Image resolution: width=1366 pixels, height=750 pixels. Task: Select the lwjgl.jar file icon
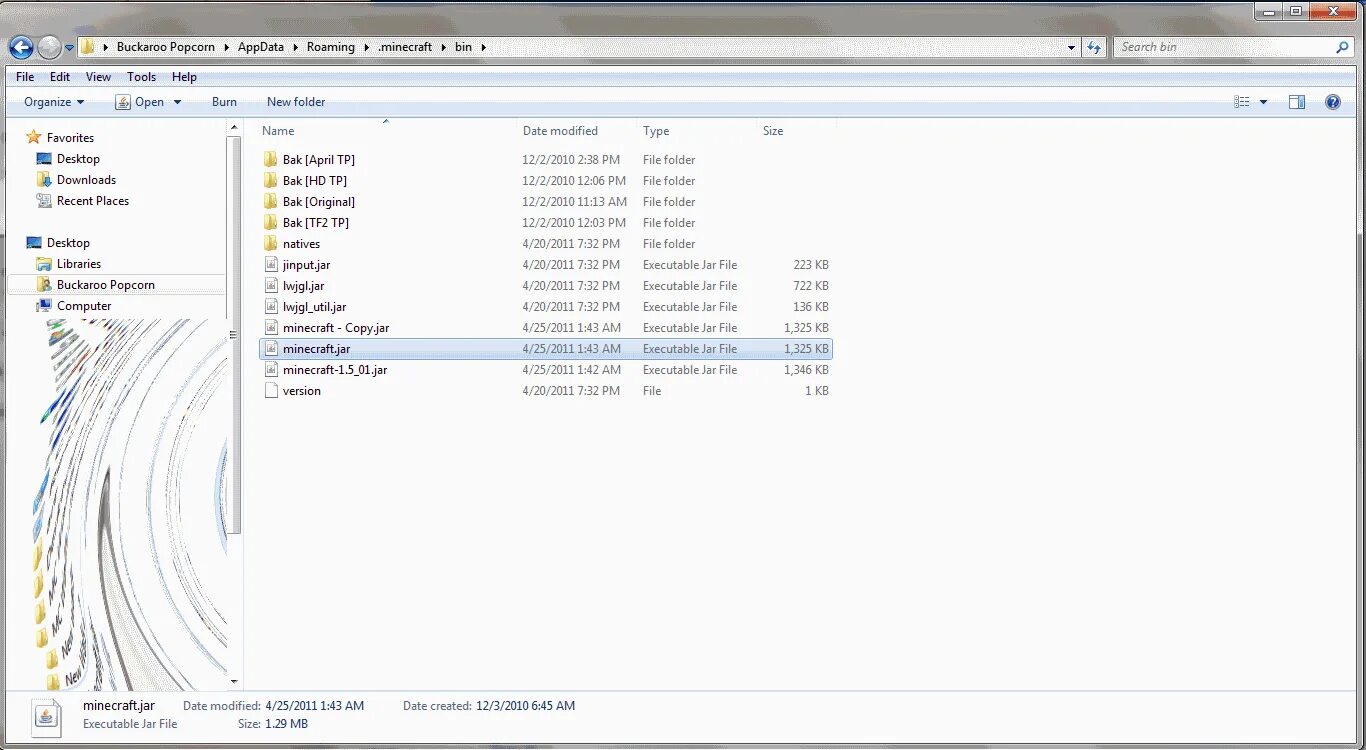pos(270,286)
